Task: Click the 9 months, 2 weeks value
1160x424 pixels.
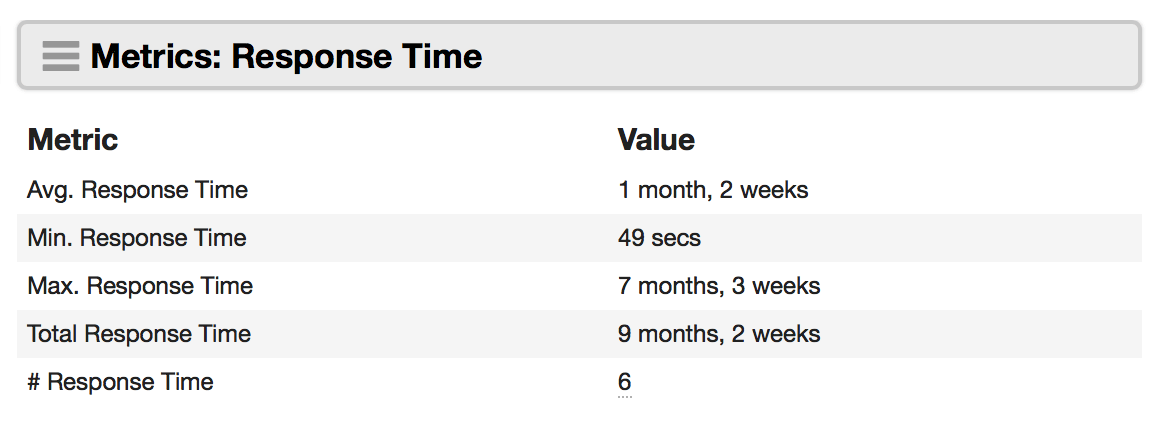Action: (x=719, y=334)
